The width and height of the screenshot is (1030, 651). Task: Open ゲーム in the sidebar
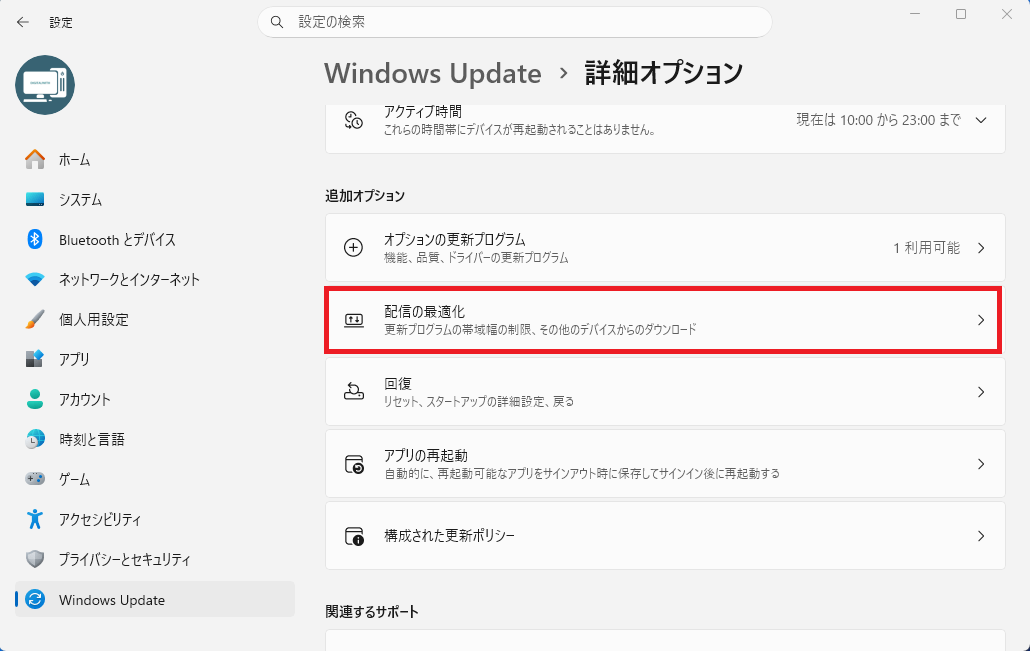(155, 479)
